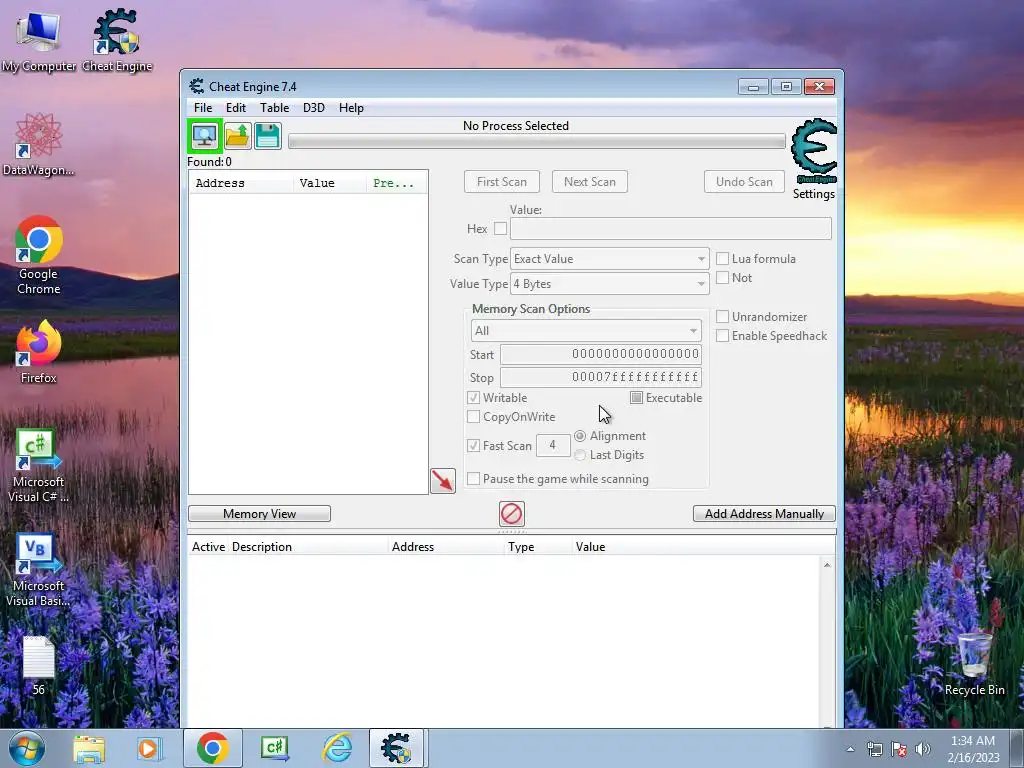The width and height of the screenshot is (1024, 768).
Task: Click the scan progress bar
Action: [x=537, y=141]
